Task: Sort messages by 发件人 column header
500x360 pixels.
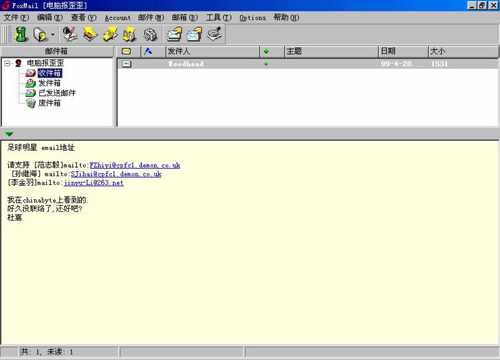Action: point(212,51)
